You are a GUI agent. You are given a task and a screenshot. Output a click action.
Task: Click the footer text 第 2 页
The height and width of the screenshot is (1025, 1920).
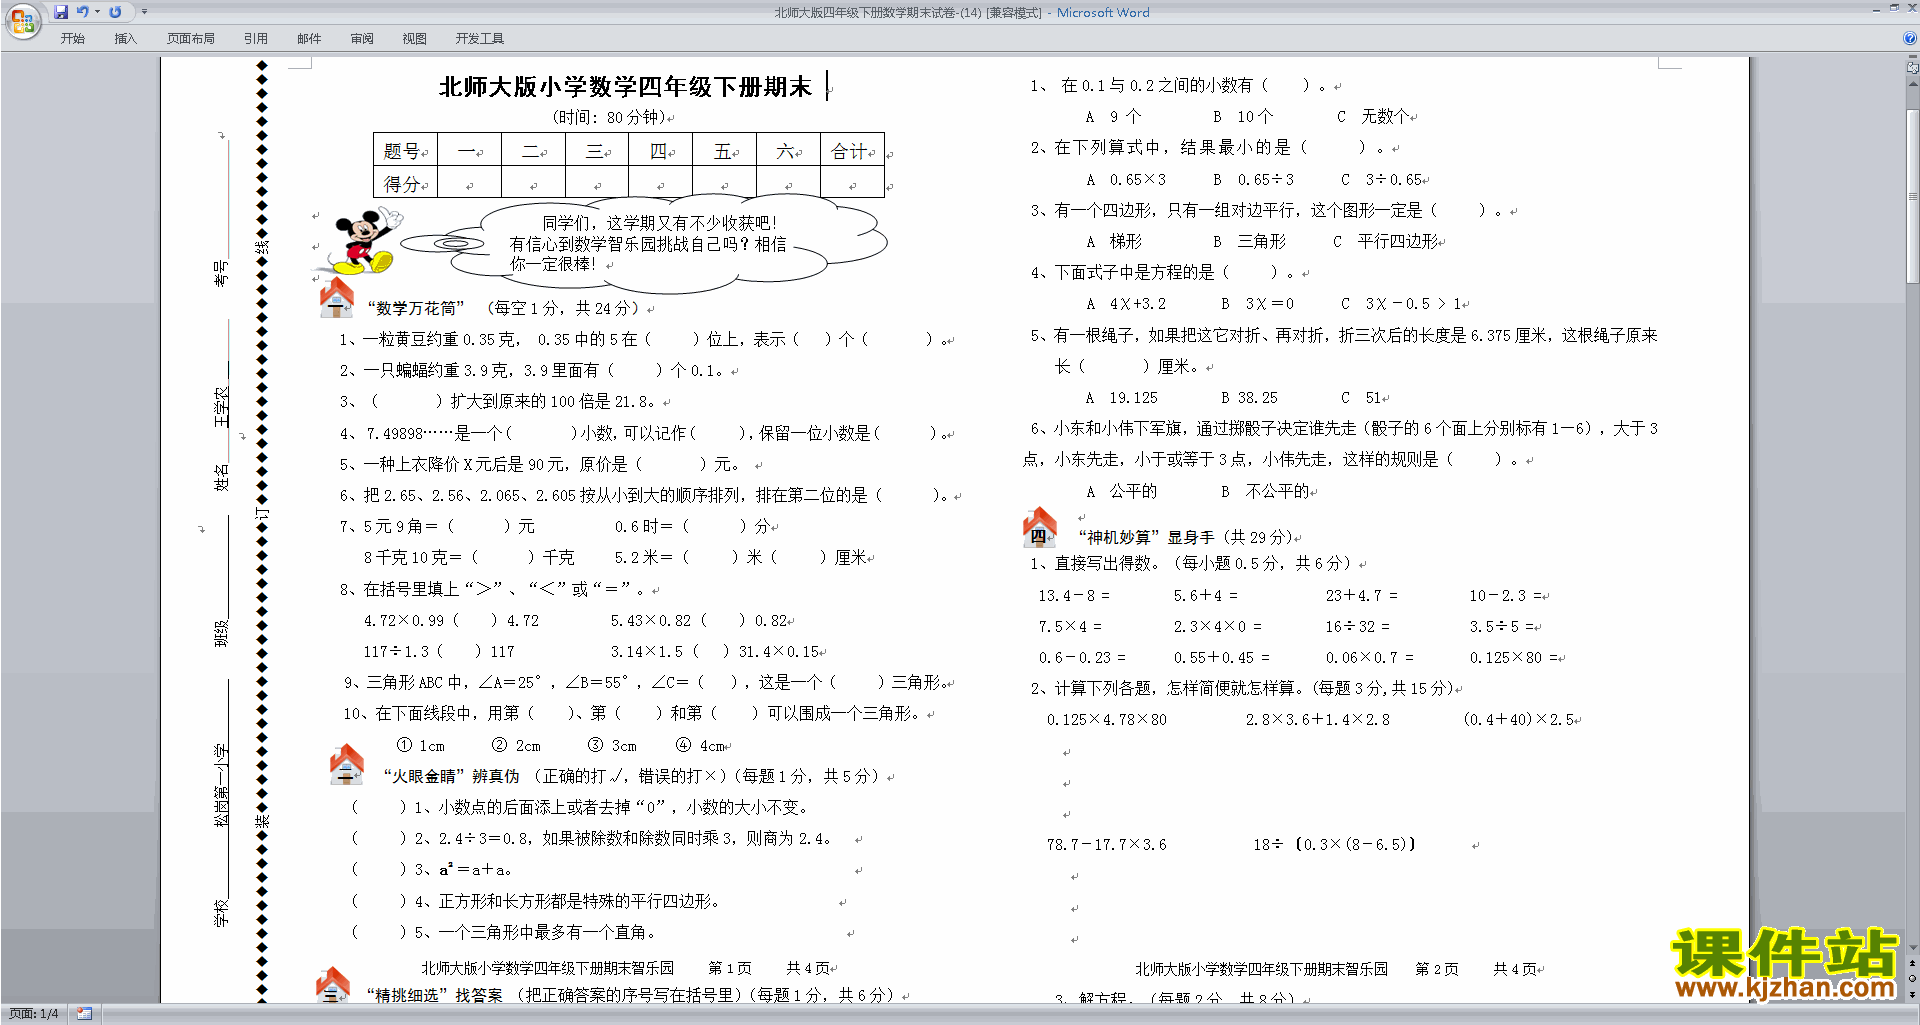coord(1437,969)
